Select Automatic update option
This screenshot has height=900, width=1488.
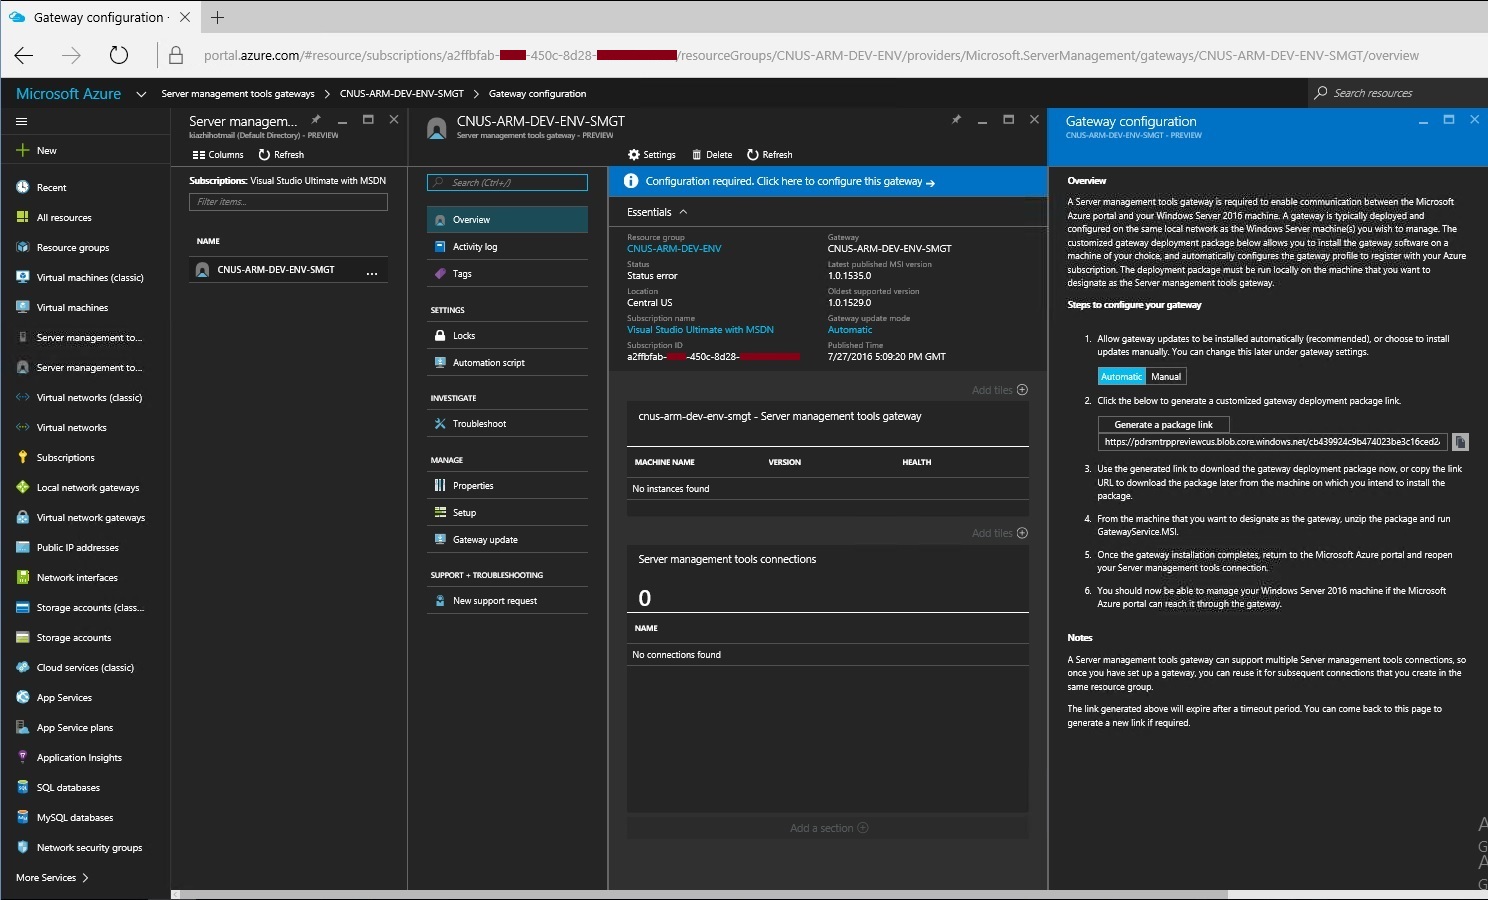[1121, 377]
